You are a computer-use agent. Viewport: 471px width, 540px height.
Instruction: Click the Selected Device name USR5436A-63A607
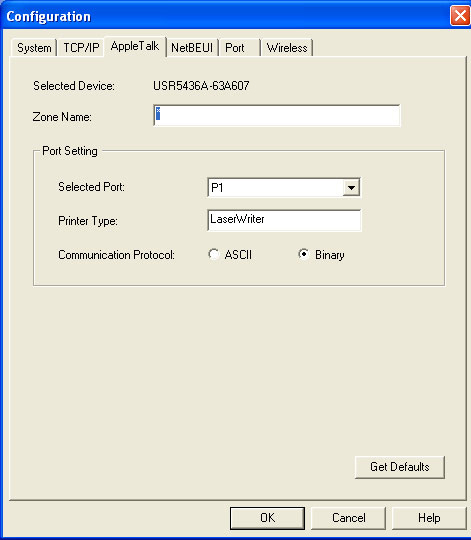click(201, 86)
